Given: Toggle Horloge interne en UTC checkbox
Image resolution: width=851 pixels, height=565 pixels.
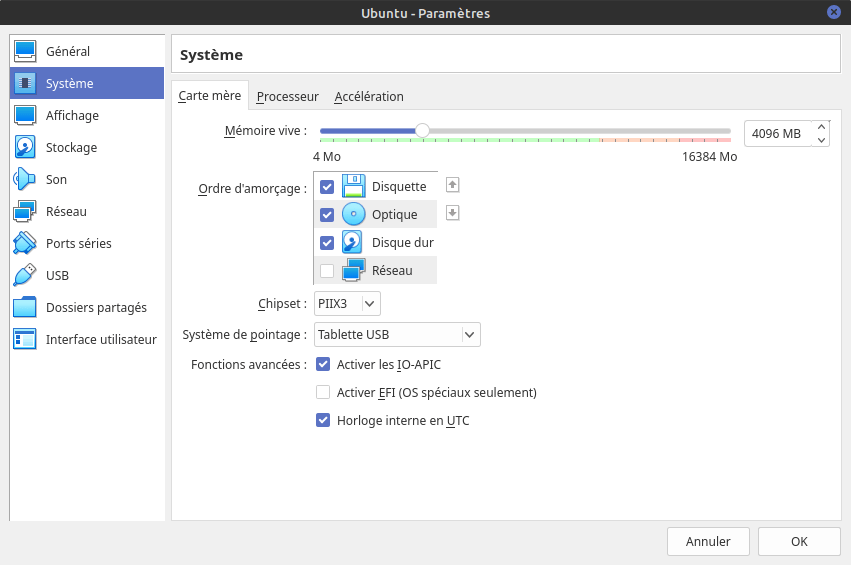Looking at the screenshot, I should pyautogui.click(x=323, y=420).
